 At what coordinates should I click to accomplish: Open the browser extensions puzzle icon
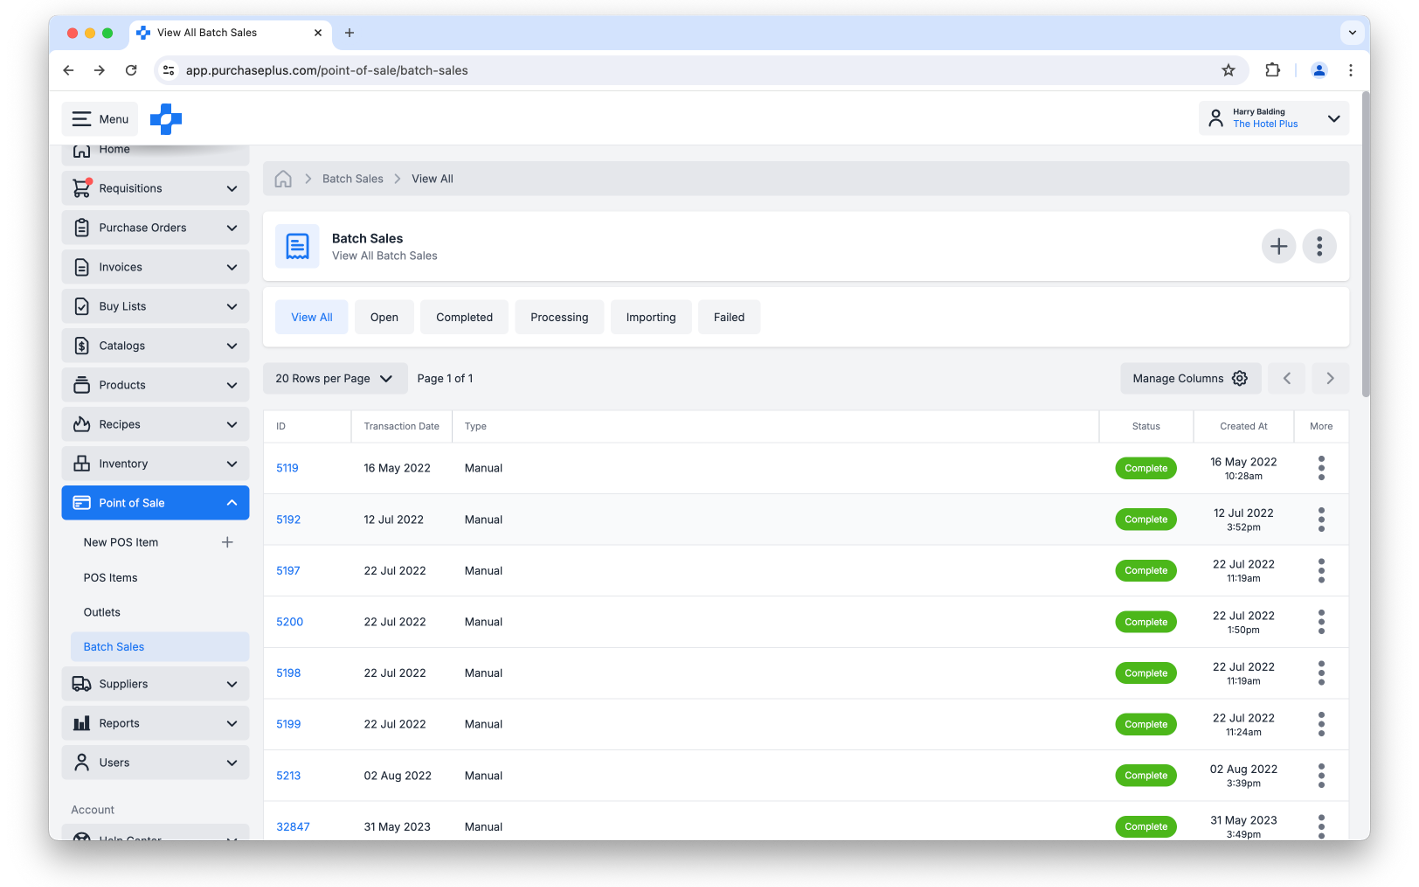pos(1272,70)
